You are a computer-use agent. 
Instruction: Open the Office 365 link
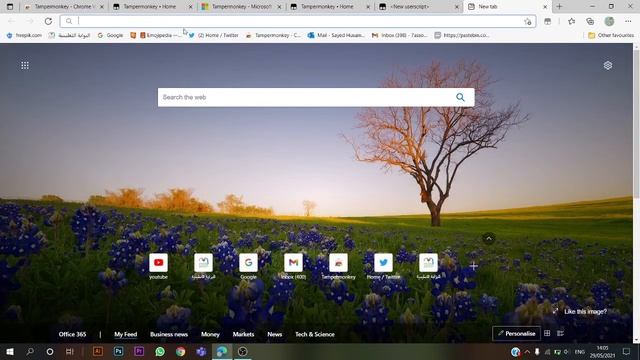click(x=72, y=334)
